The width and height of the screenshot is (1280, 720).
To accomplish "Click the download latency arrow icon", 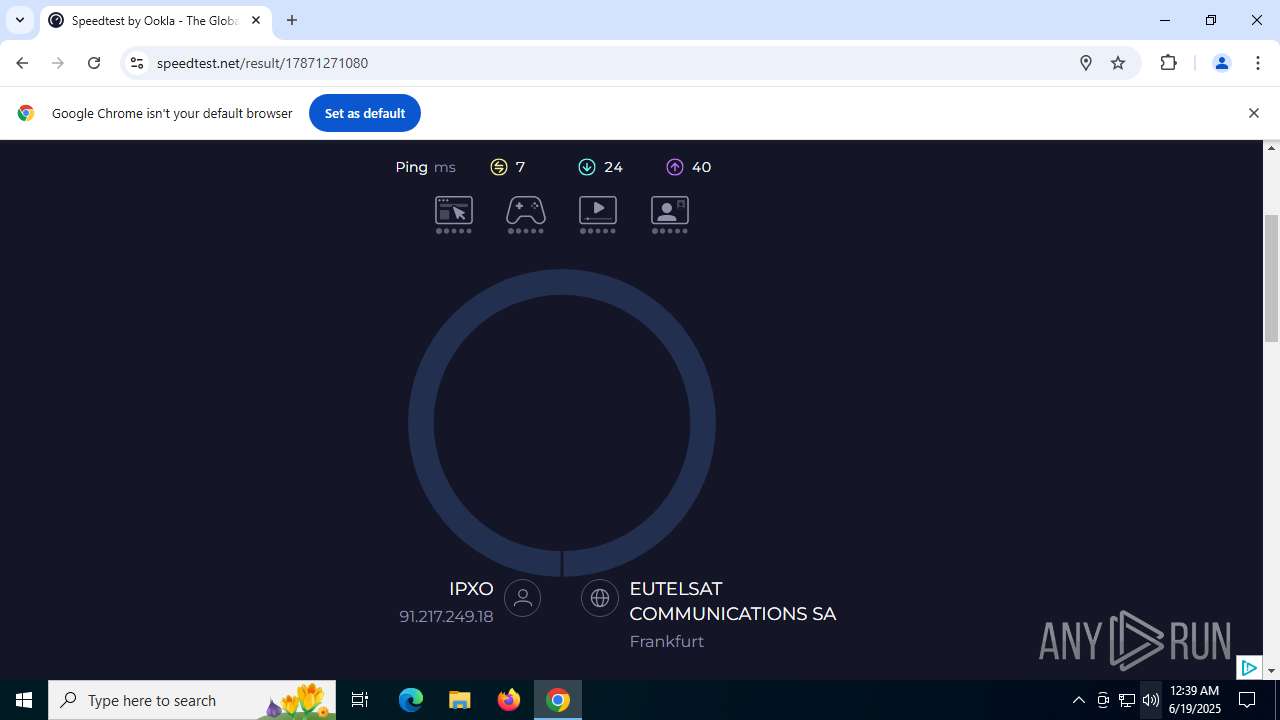I will point(587,167).
